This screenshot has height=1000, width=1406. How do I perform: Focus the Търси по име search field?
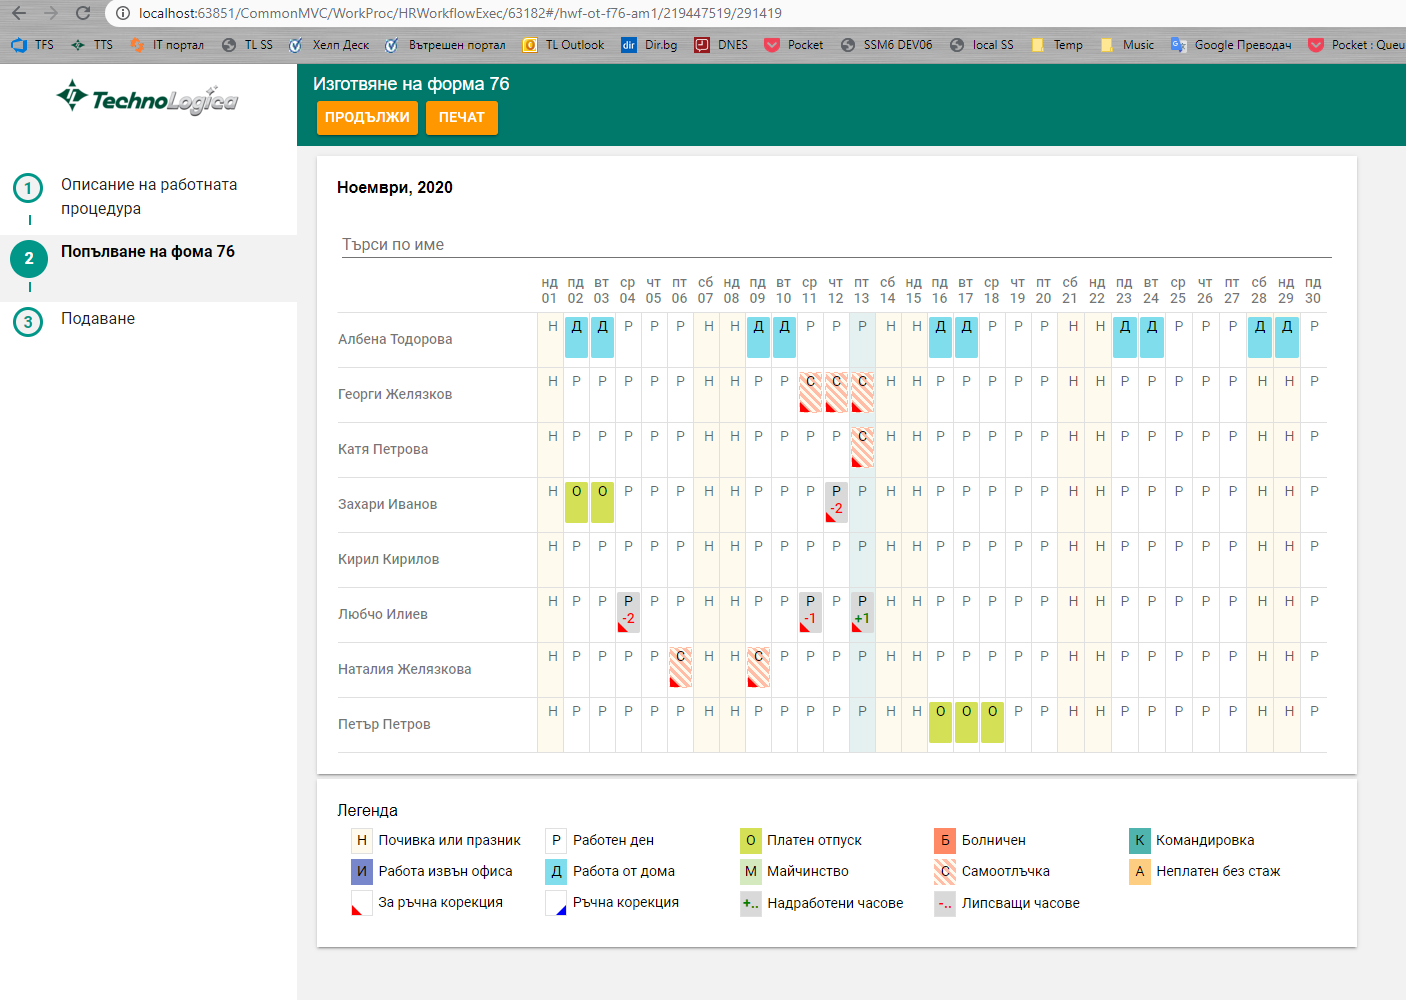pyautogui.click(x=836, y=244)
